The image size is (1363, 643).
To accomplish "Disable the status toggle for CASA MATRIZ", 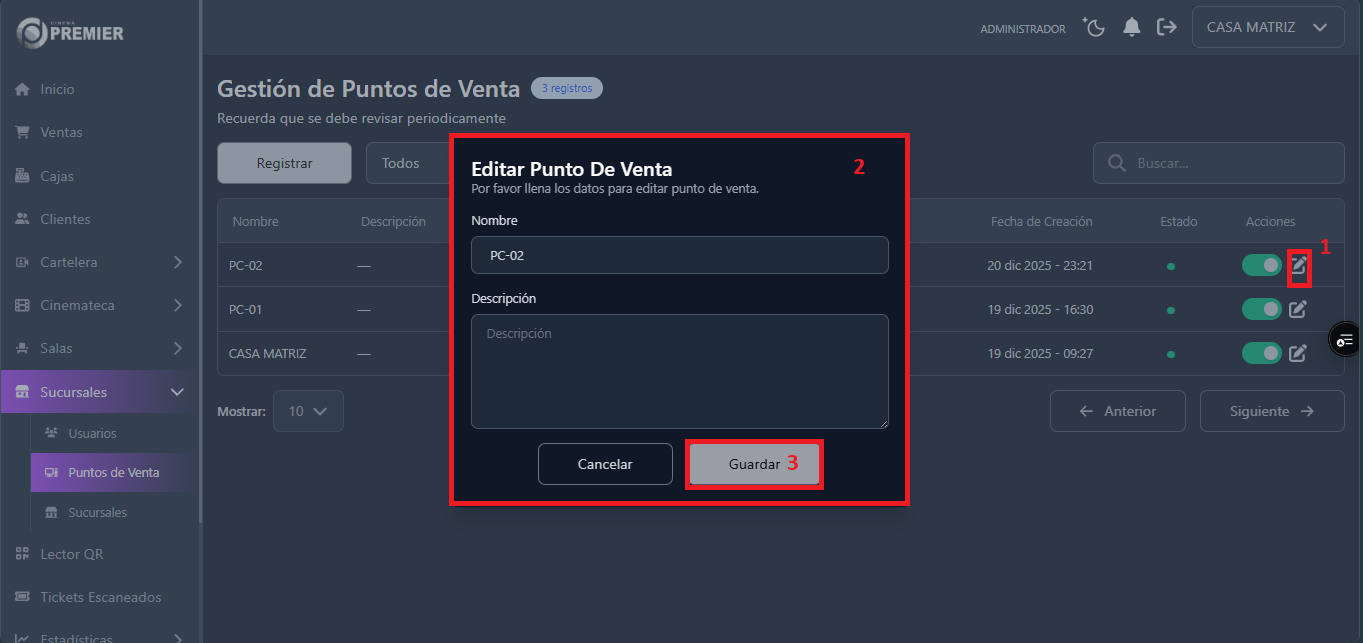I will pyautogui.click(x=1261, y=353).
